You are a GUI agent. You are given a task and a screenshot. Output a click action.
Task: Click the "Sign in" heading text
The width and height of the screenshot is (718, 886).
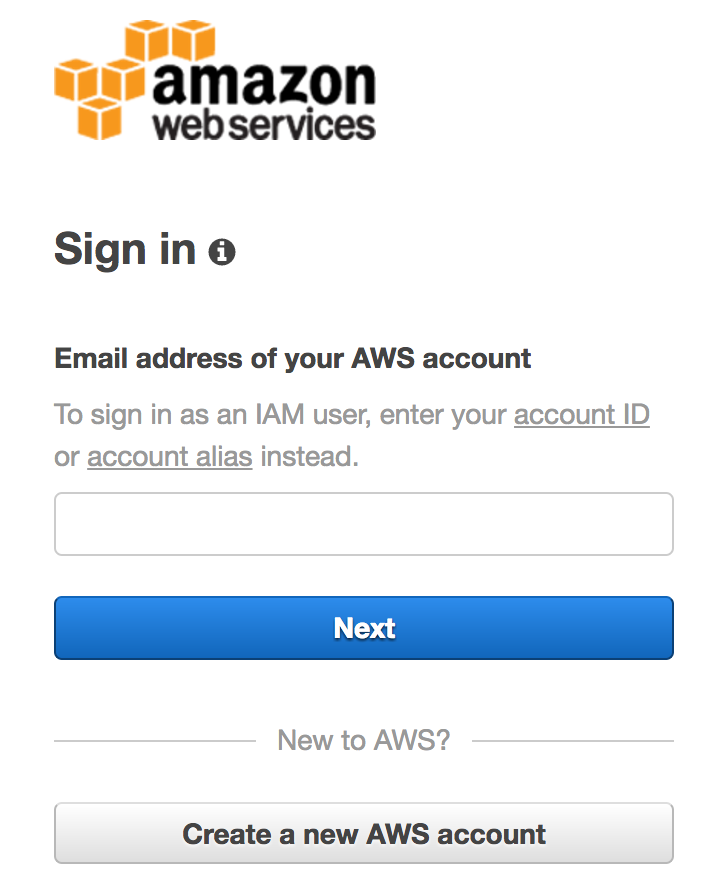point(125,249)
